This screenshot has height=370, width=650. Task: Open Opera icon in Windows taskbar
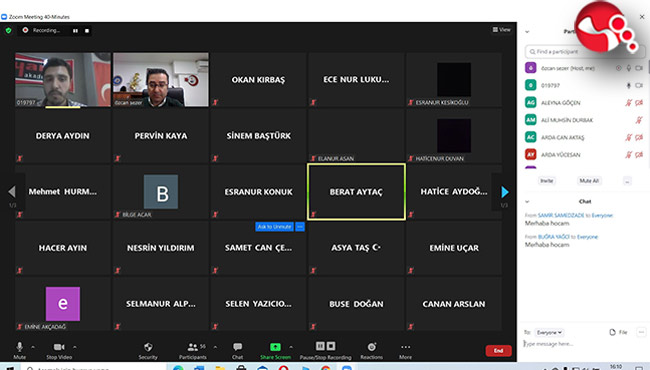click(284, 368)
